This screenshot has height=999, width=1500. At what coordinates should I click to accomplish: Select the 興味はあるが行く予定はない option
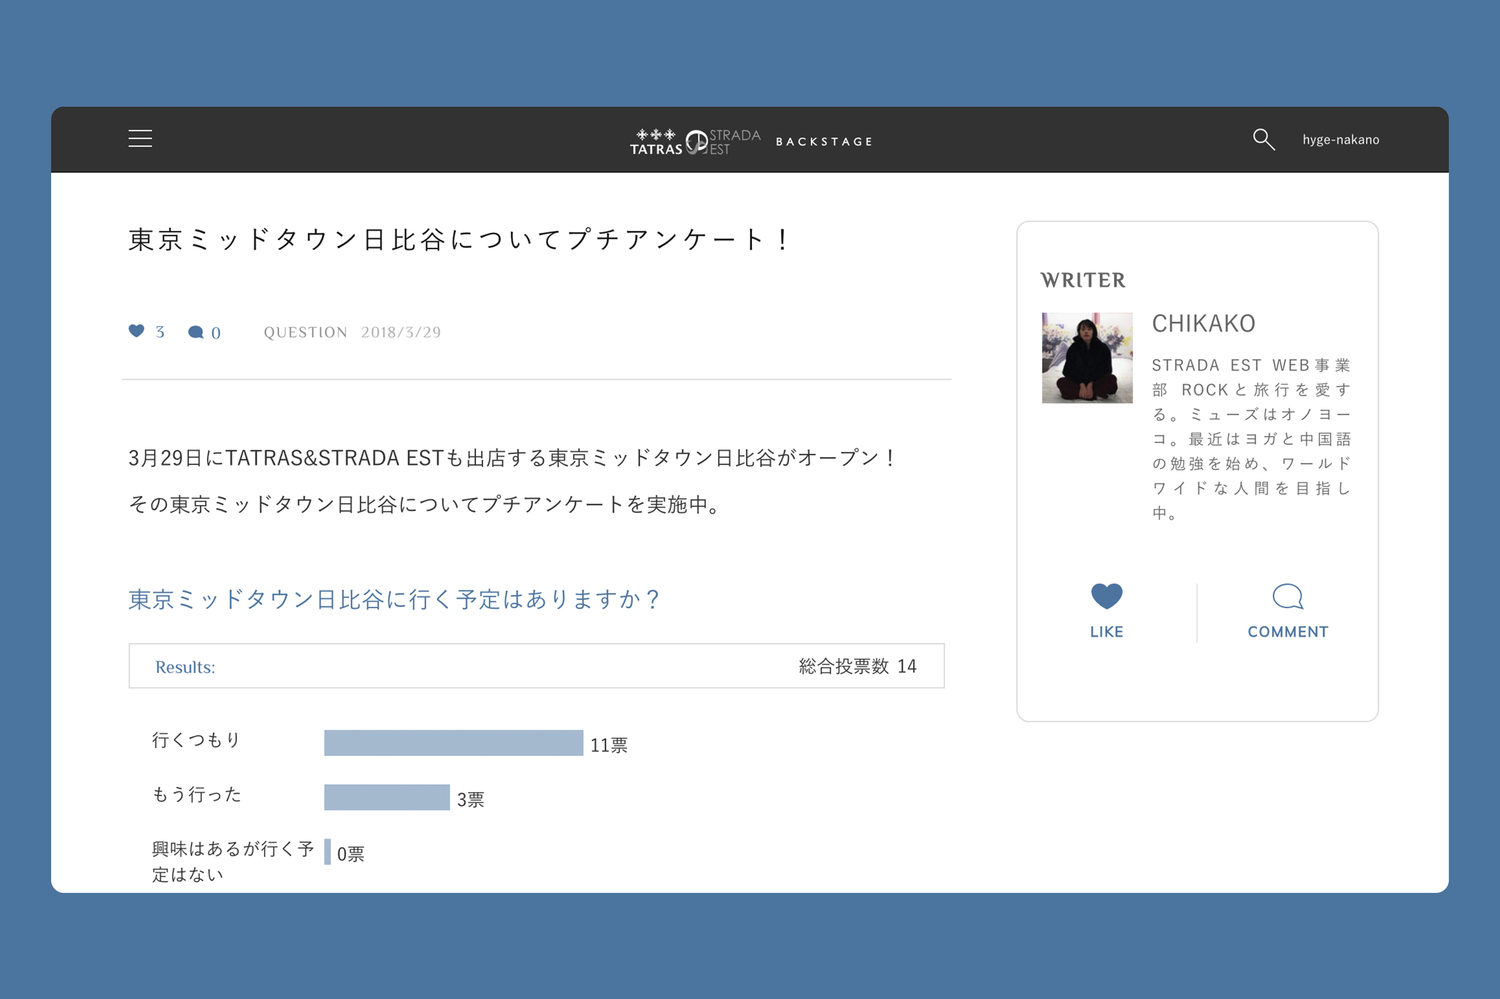233,862
